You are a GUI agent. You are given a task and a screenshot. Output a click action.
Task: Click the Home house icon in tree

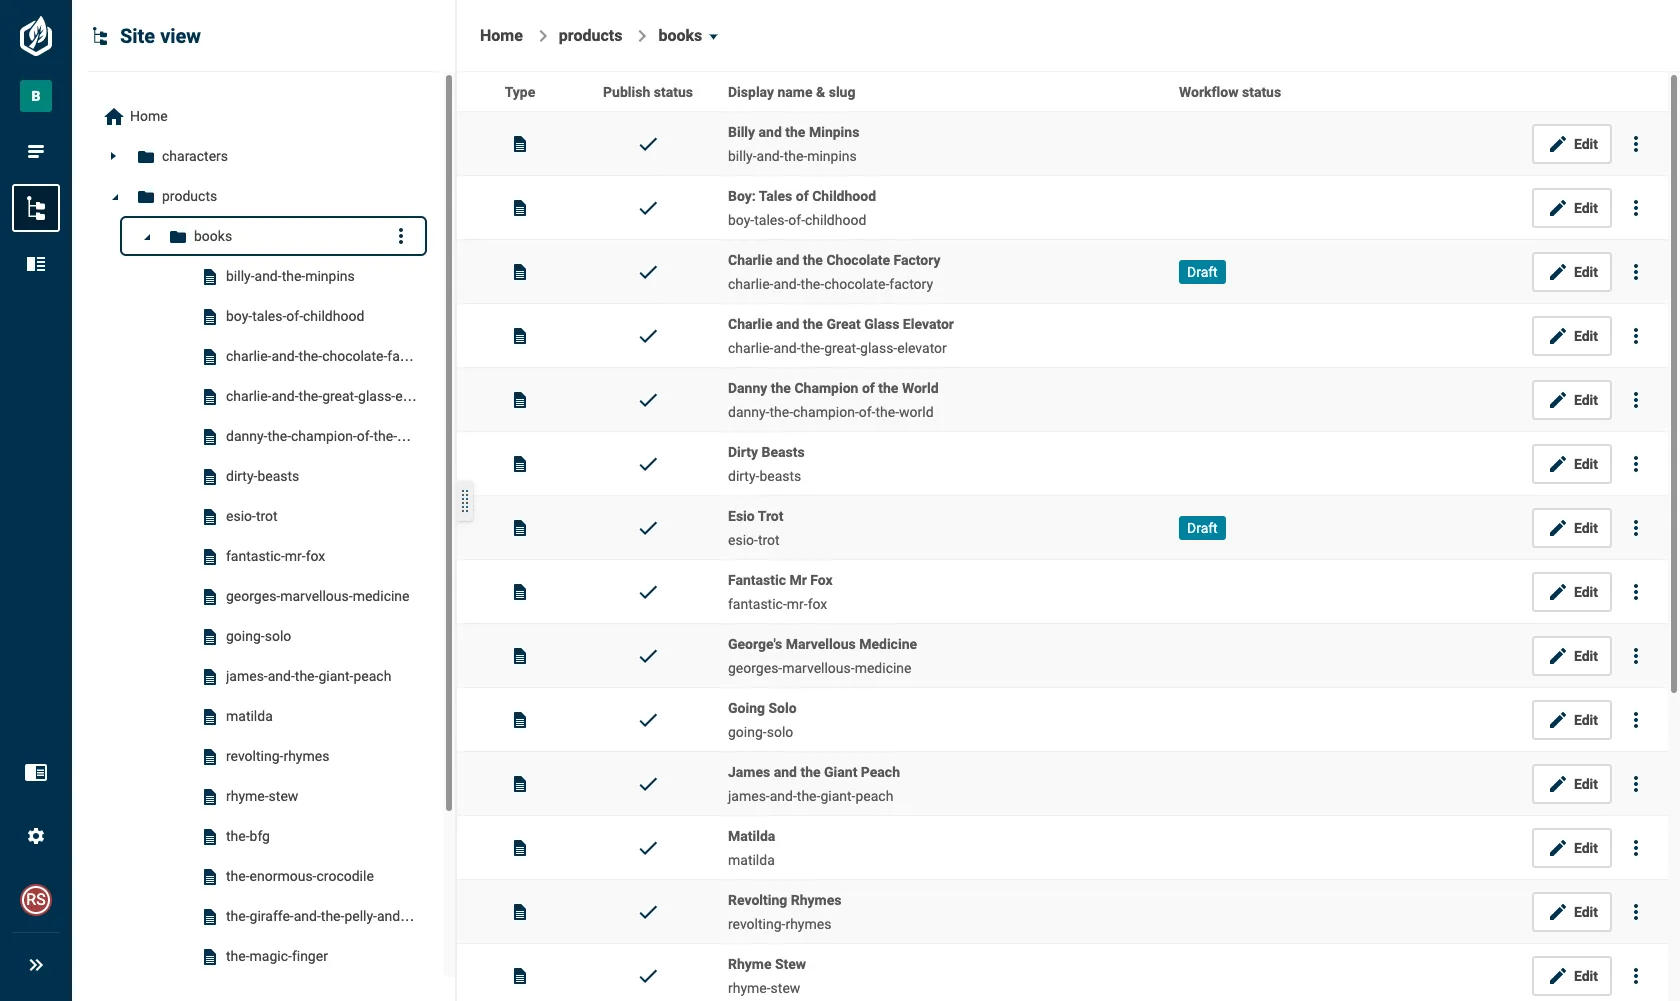(114, 116)
